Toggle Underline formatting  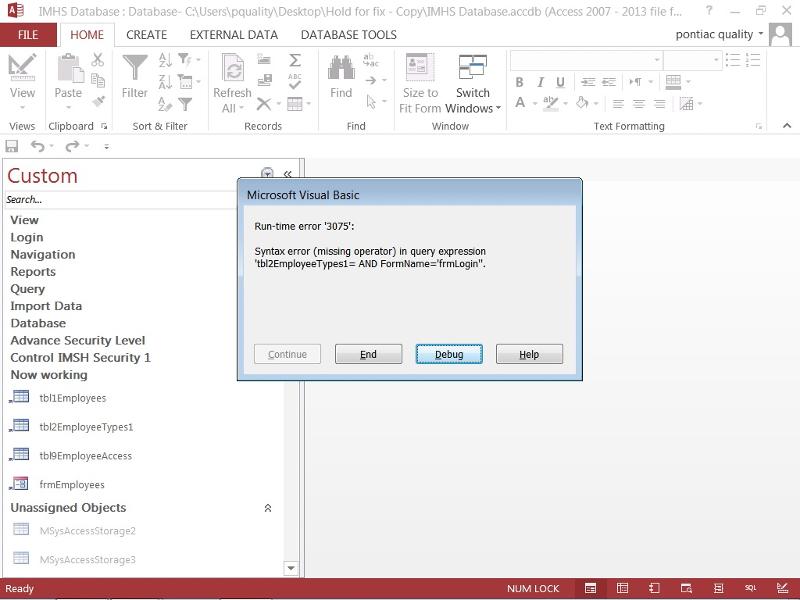(x=560, y=82)
